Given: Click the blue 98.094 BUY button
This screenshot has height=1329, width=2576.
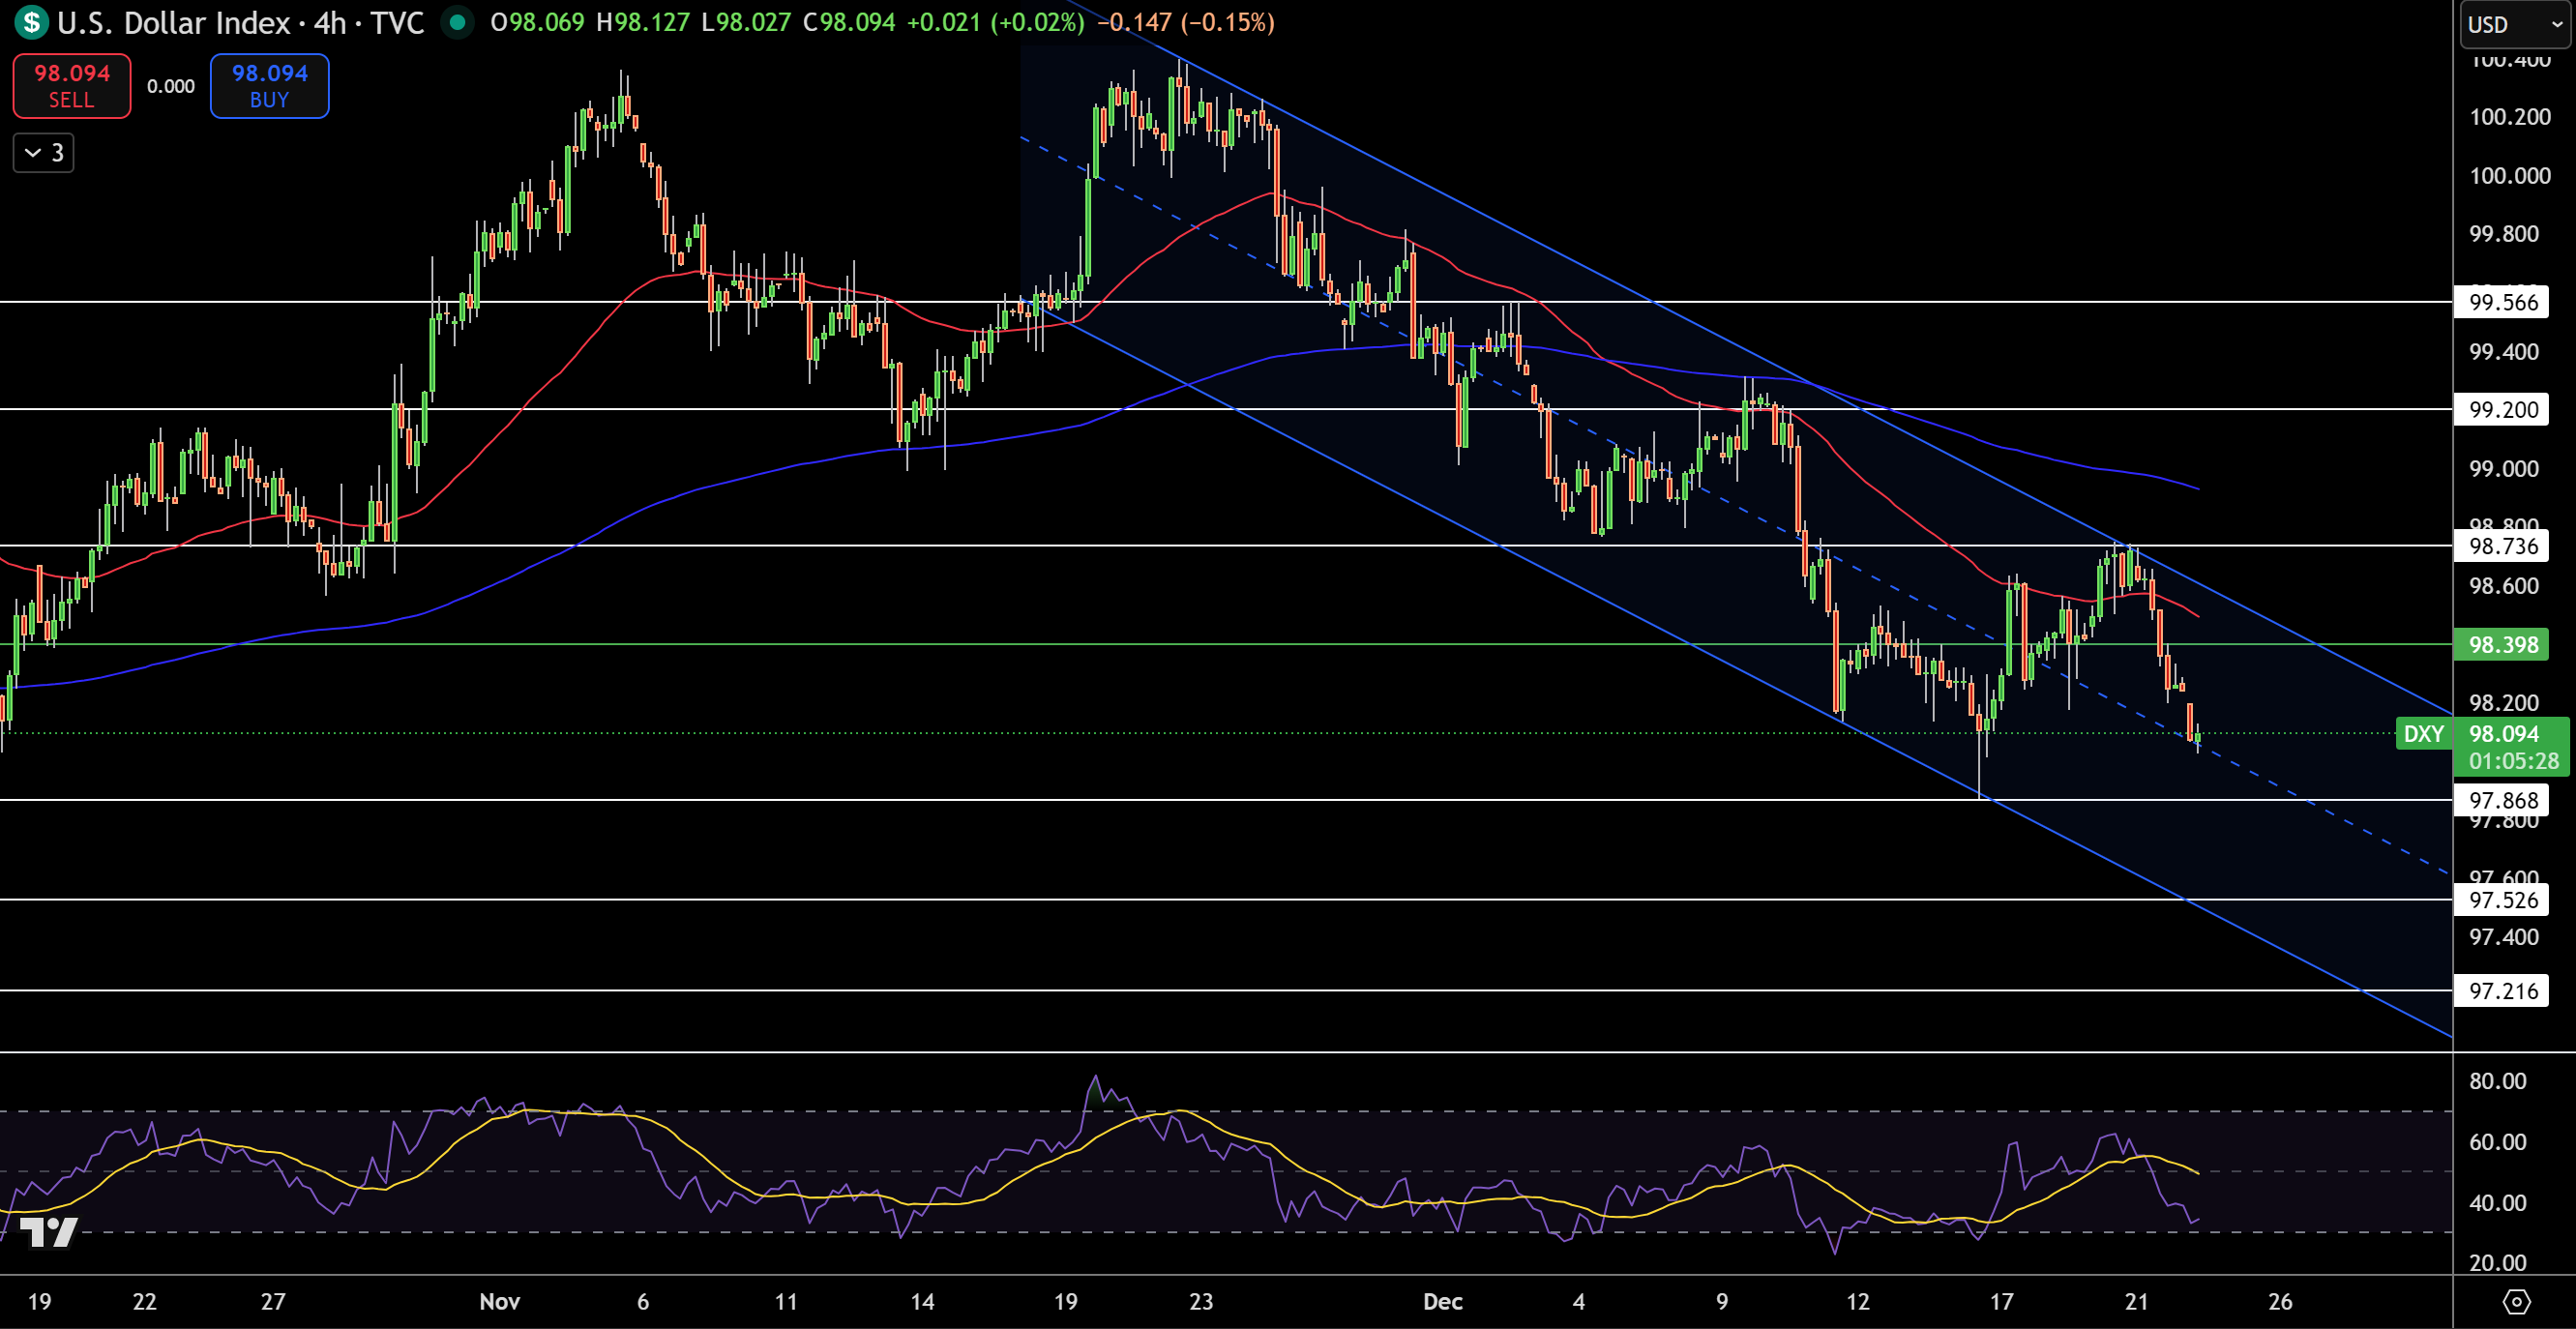Looking at the screenshot, I should [x=268, y=86].
